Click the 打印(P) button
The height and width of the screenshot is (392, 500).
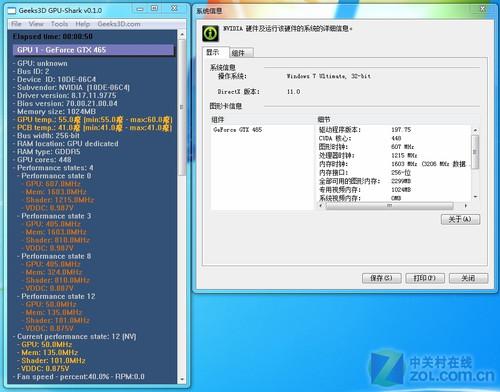(x=425, y=278)
